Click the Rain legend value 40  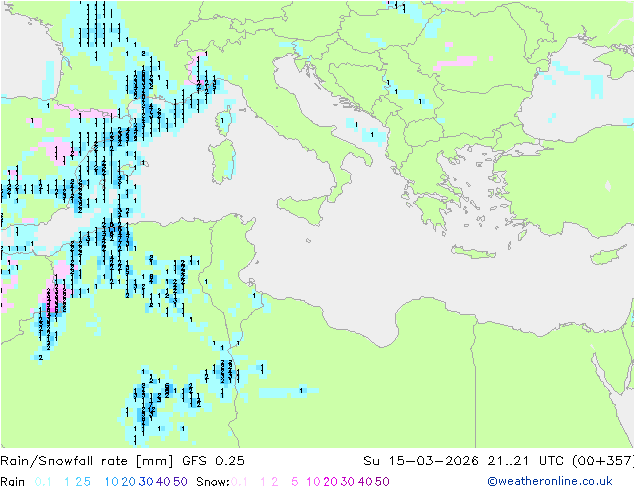point(163,482)
